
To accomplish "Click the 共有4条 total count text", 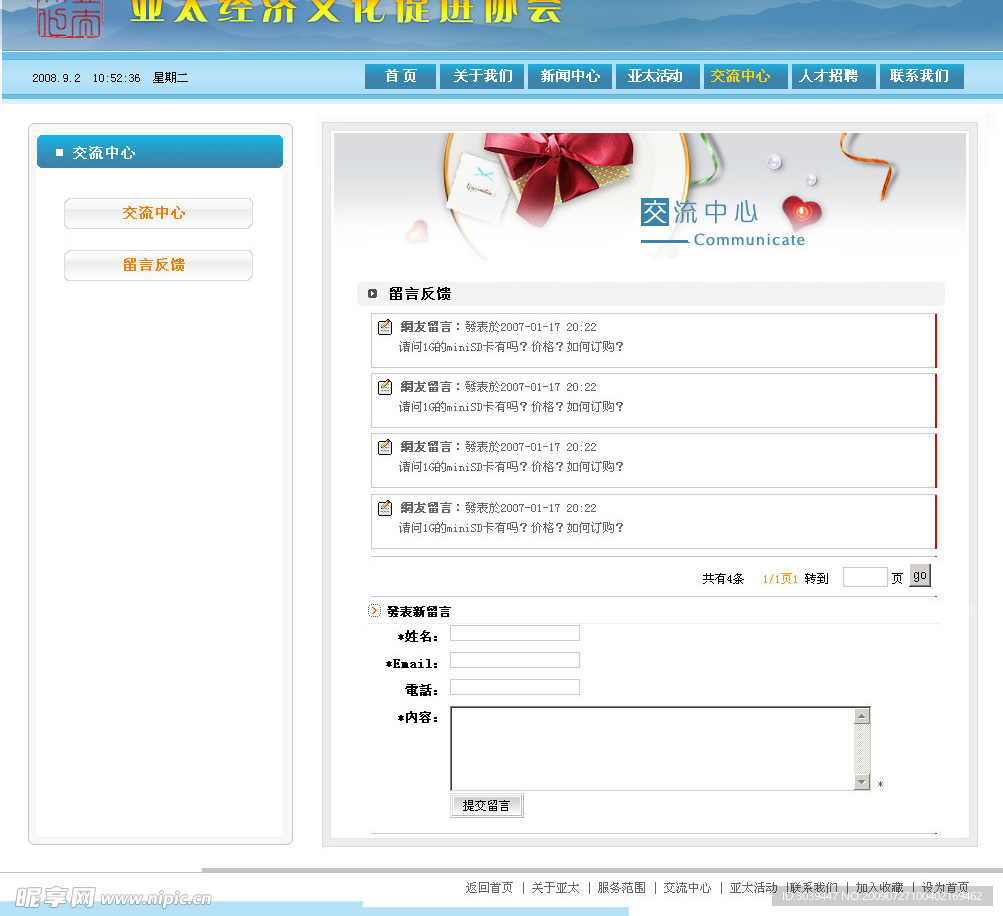I will (723, 579).
